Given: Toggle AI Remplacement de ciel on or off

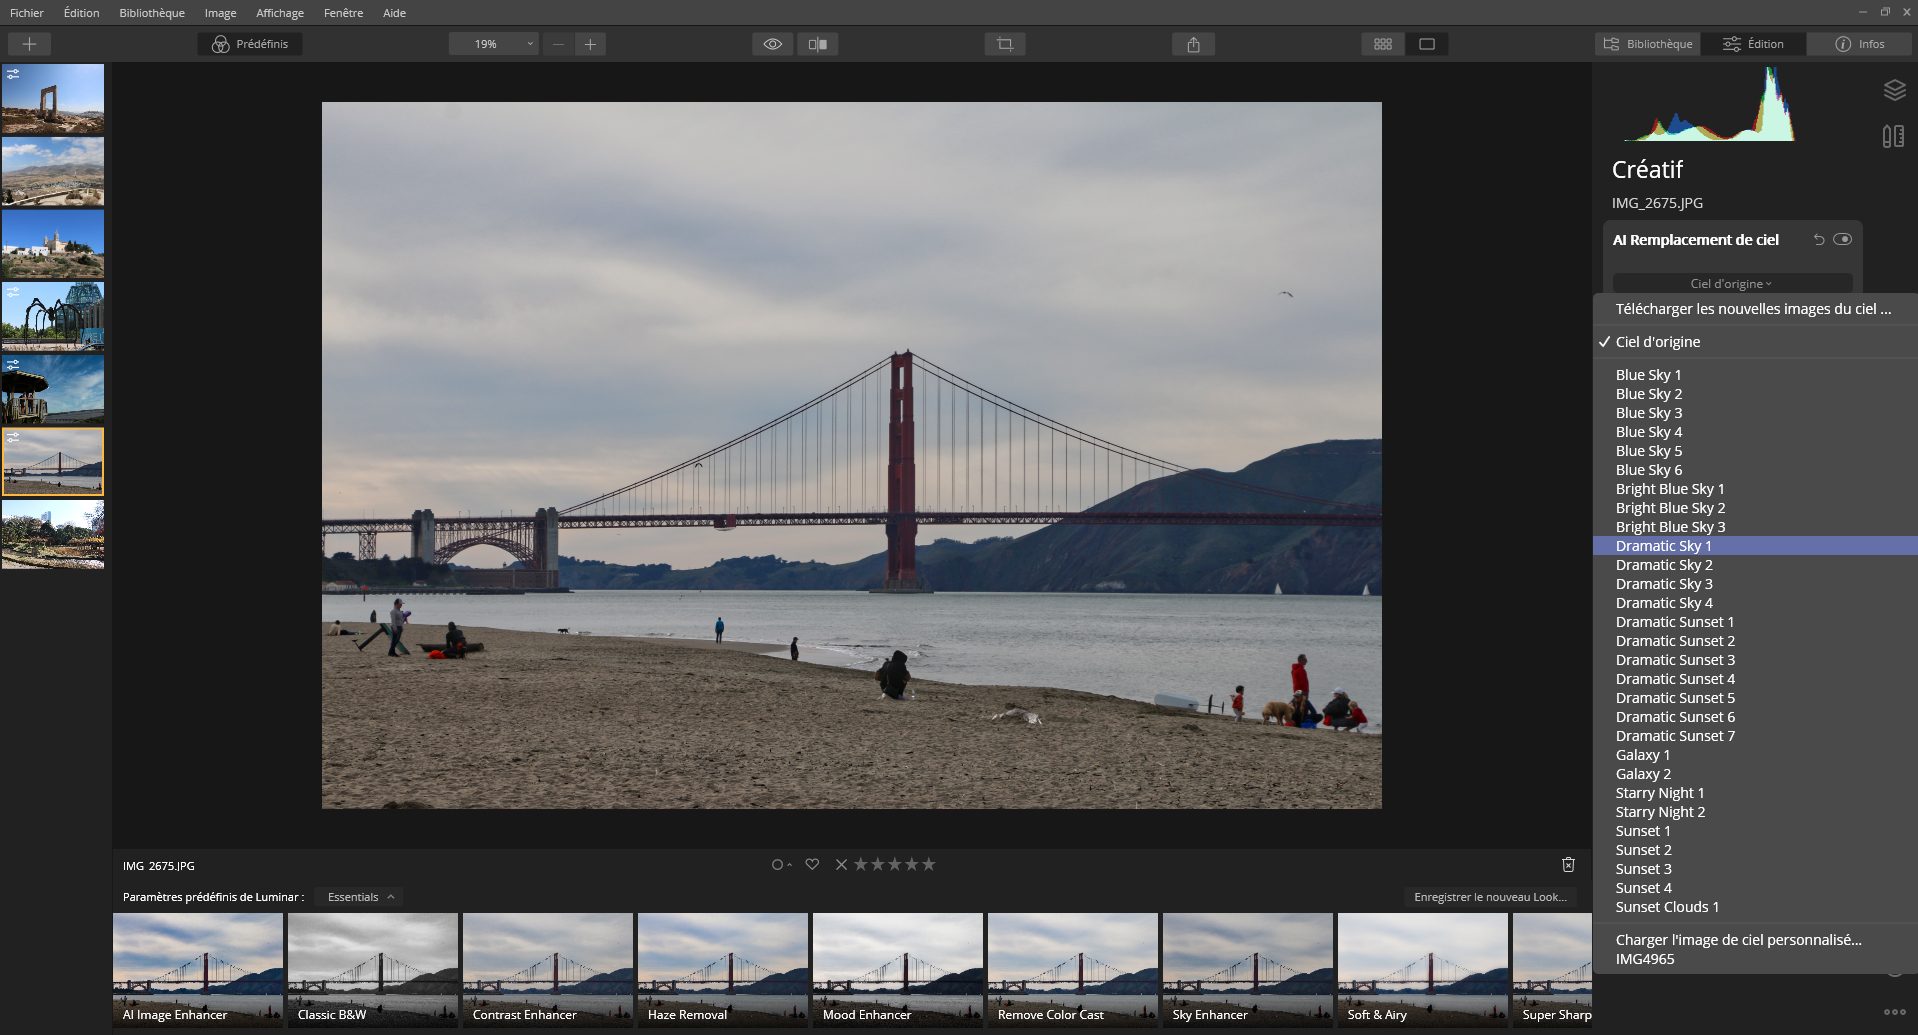Looking at the screenshot, I should [x=1844, y=240].
